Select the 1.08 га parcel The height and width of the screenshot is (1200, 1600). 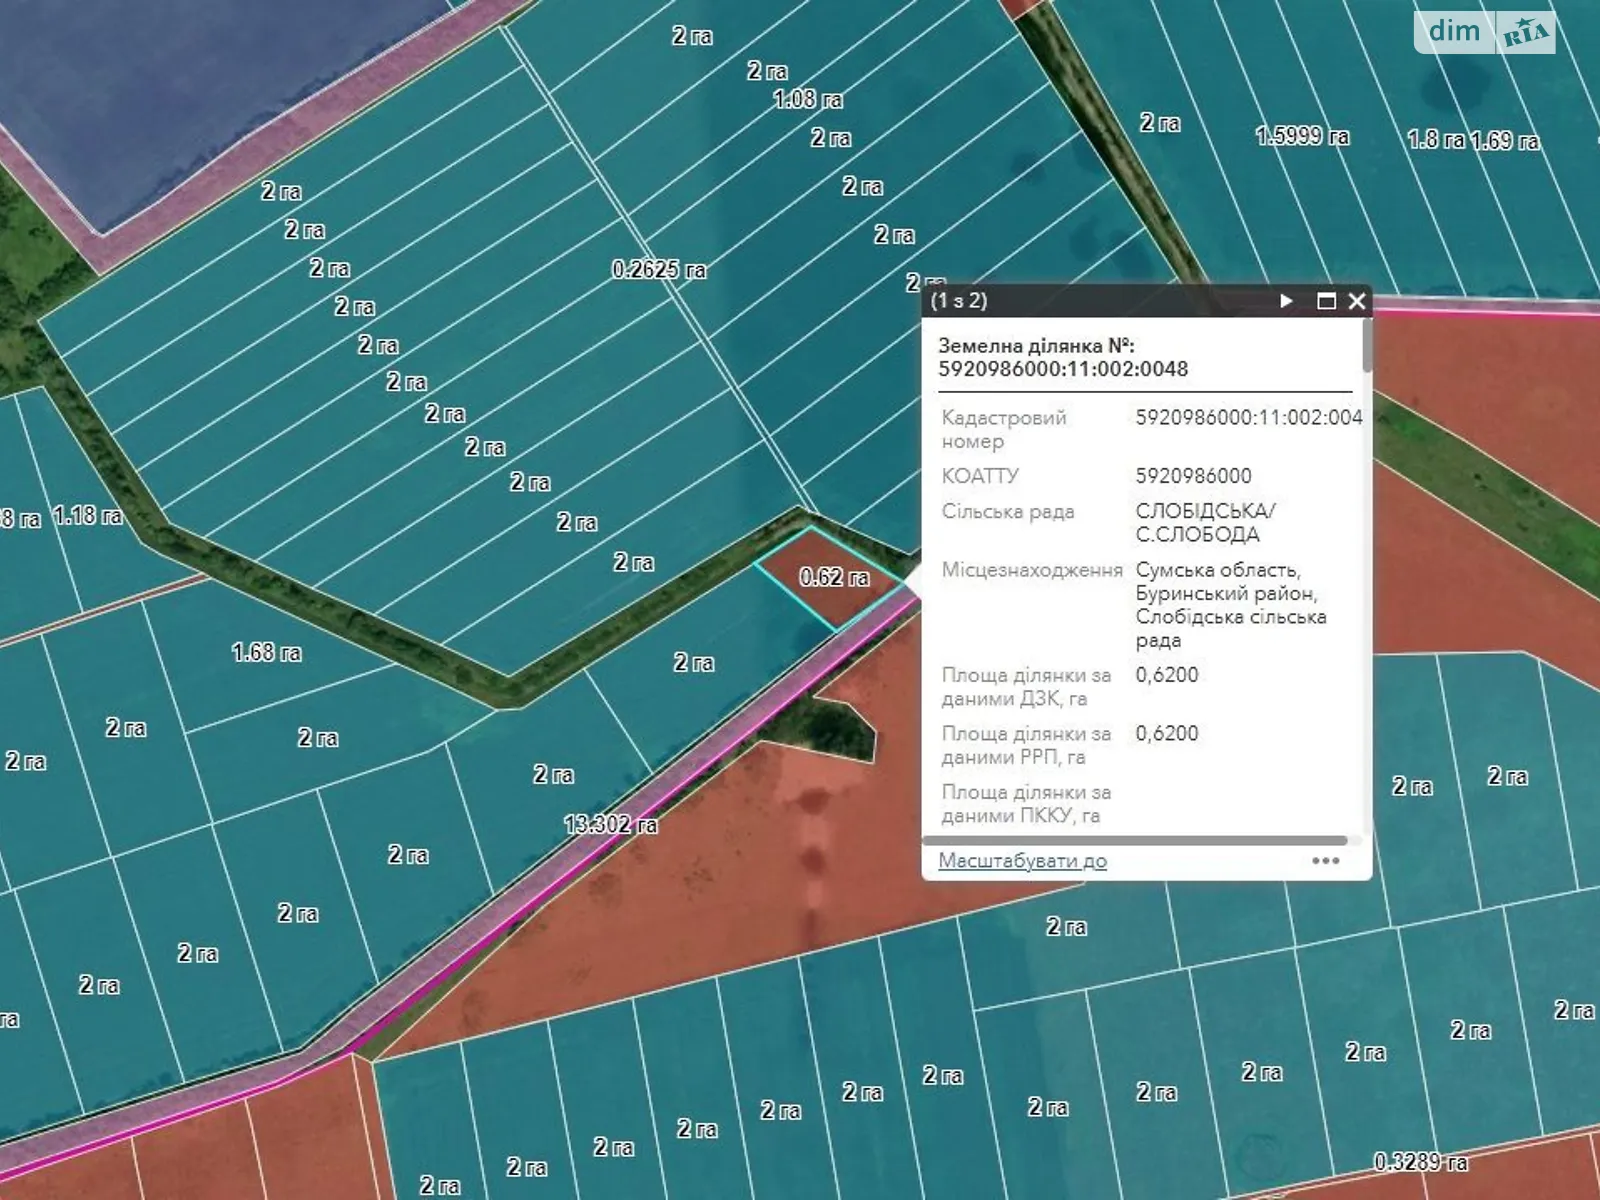[808, 99]
